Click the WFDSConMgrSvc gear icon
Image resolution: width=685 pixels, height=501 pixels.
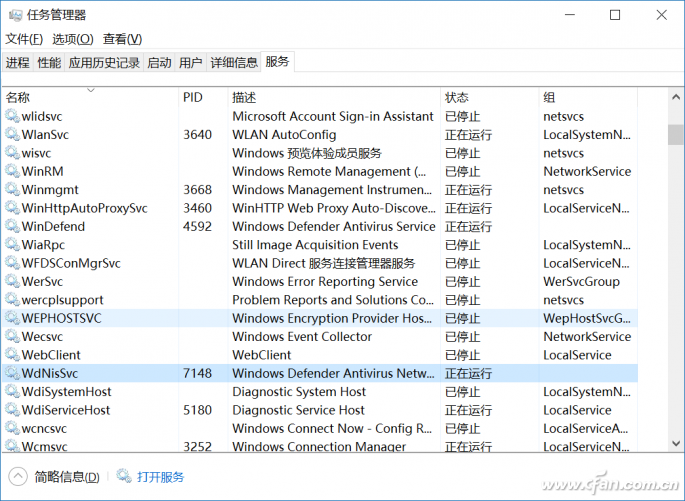coord(12,263)
